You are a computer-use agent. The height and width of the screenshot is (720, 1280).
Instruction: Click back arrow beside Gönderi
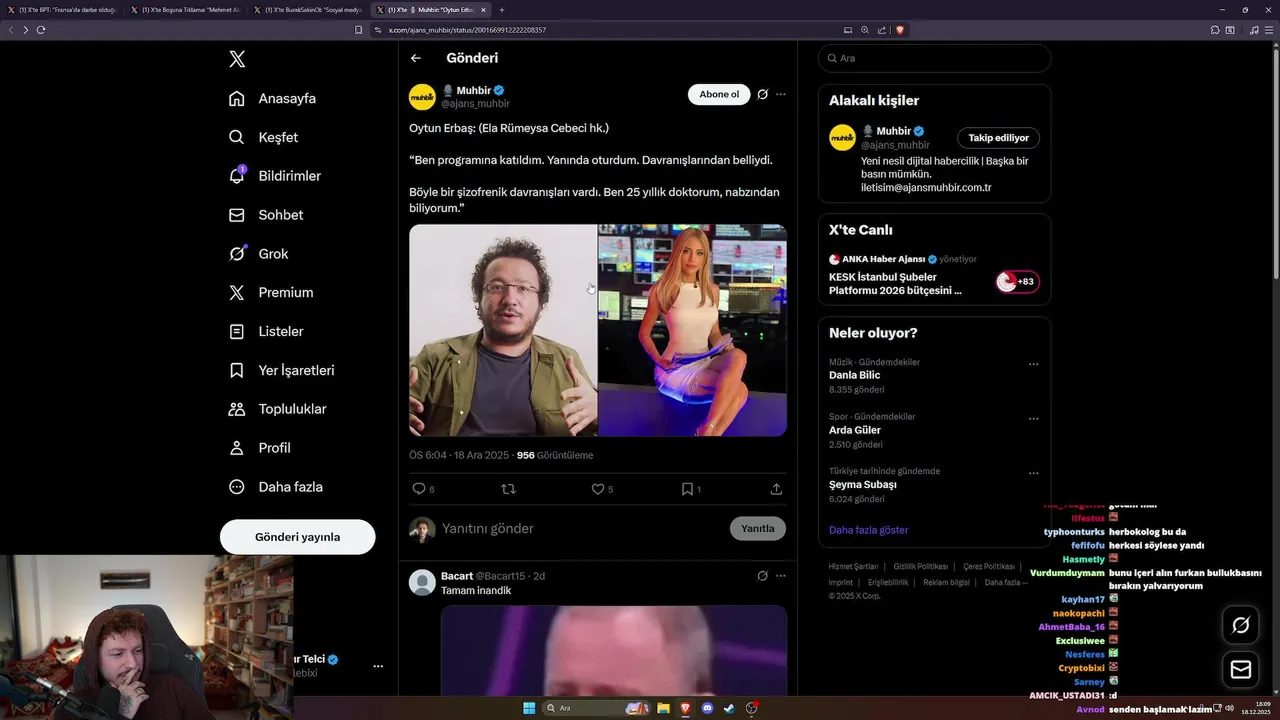416,58
